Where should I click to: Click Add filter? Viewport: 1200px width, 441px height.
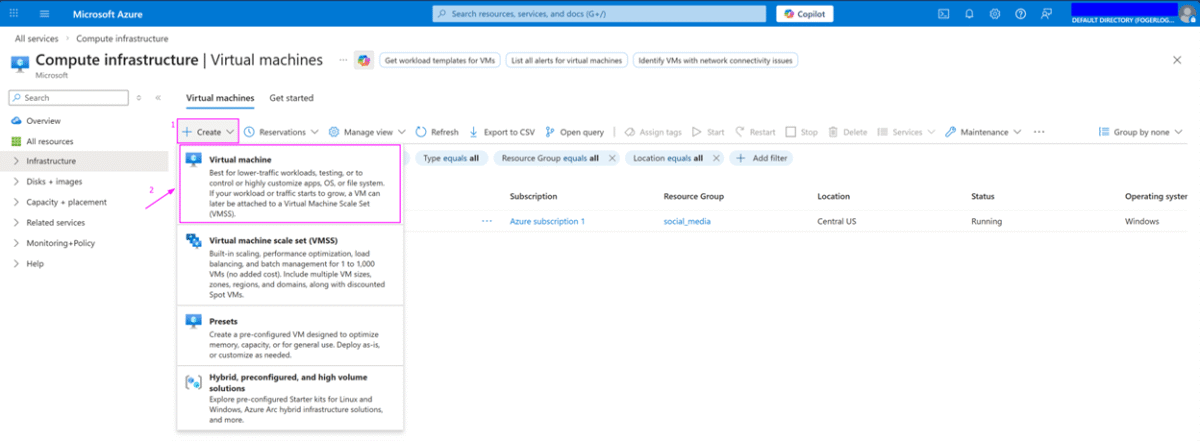tap(762, 158)
